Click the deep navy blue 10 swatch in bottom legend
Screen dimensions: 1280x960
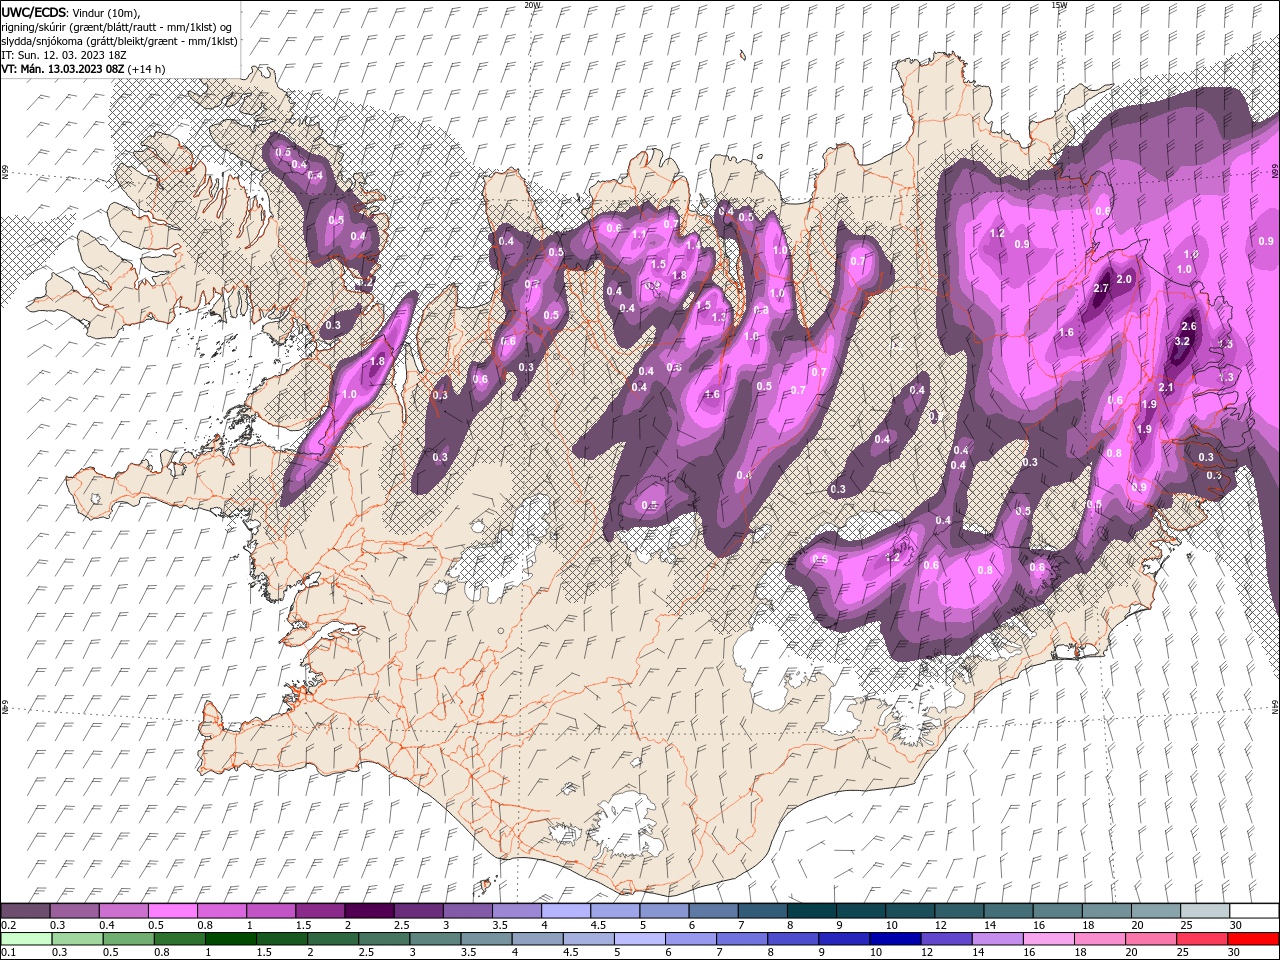895,939
